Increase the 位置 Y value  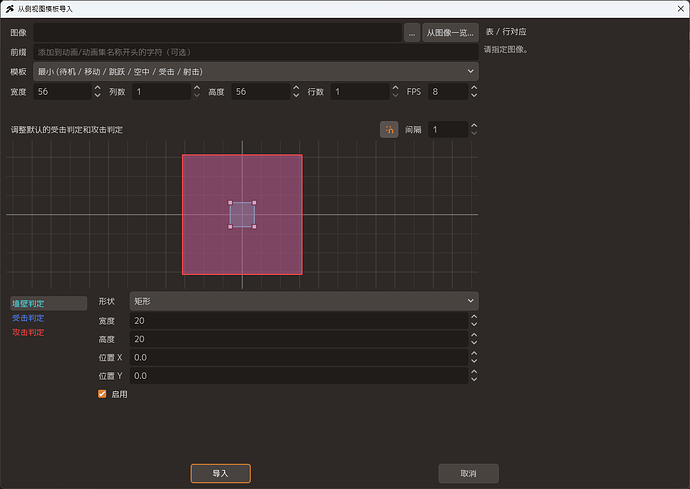pos(474,372)
